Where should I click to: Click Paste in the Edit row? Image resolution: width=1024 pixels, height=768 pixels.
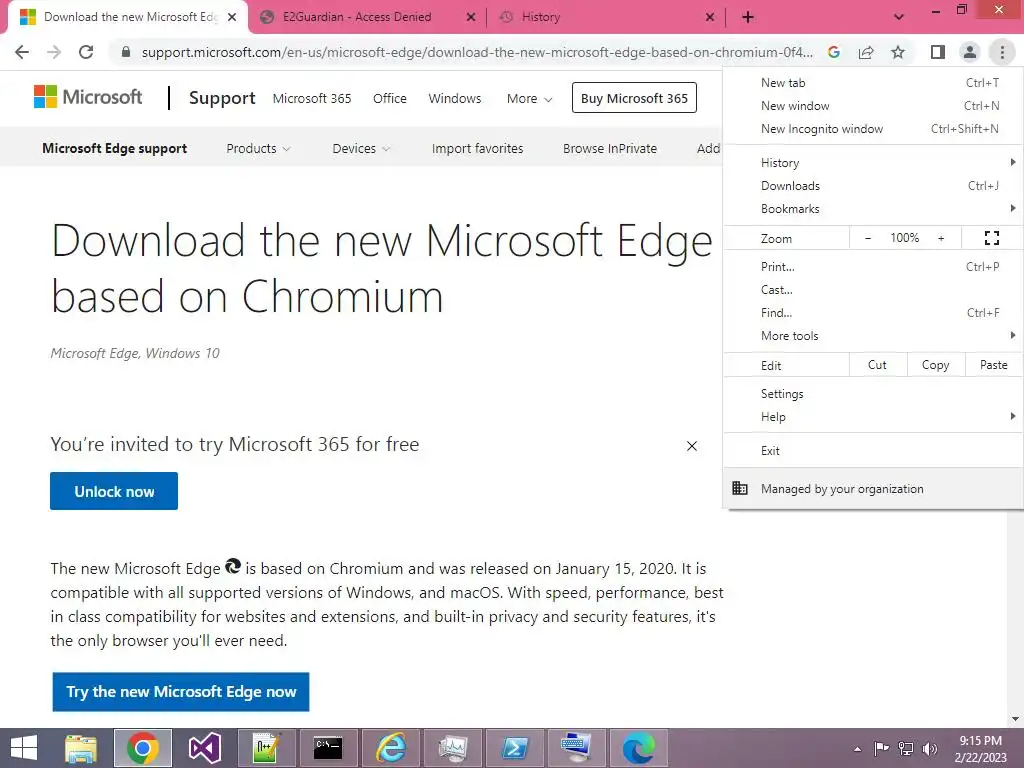tap(993, 365)
